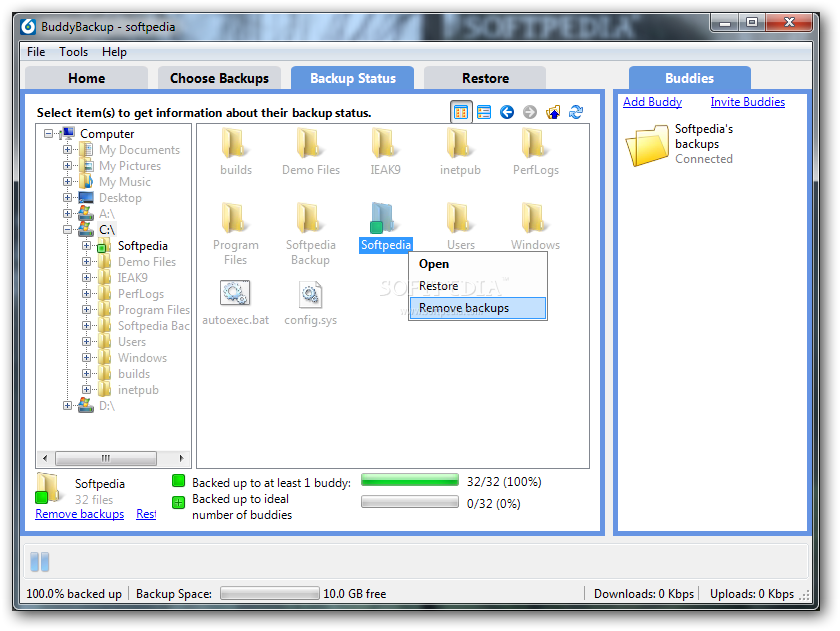
Task: Click the Invite Buddies link
Action: 747,102
